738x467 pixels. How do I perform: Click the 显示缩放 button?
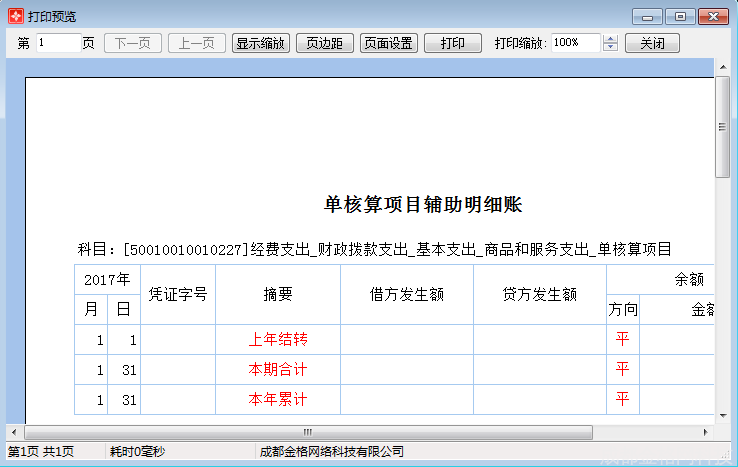click(x=261, y=43)
